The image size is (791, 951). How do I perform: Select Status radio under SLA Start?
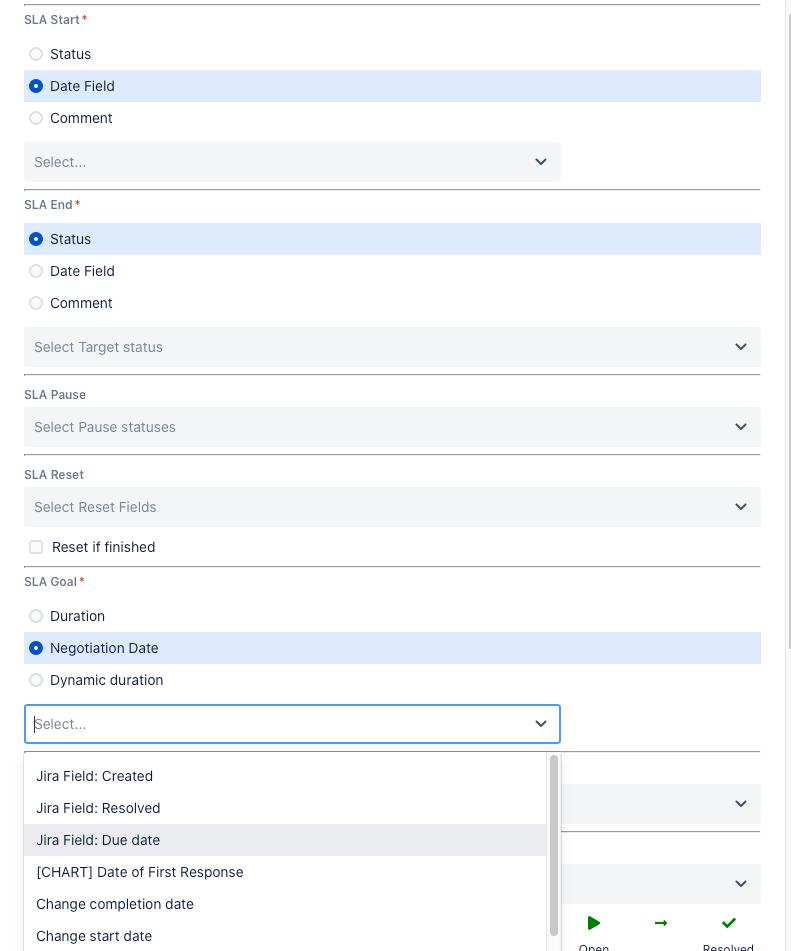click(36, 54)
